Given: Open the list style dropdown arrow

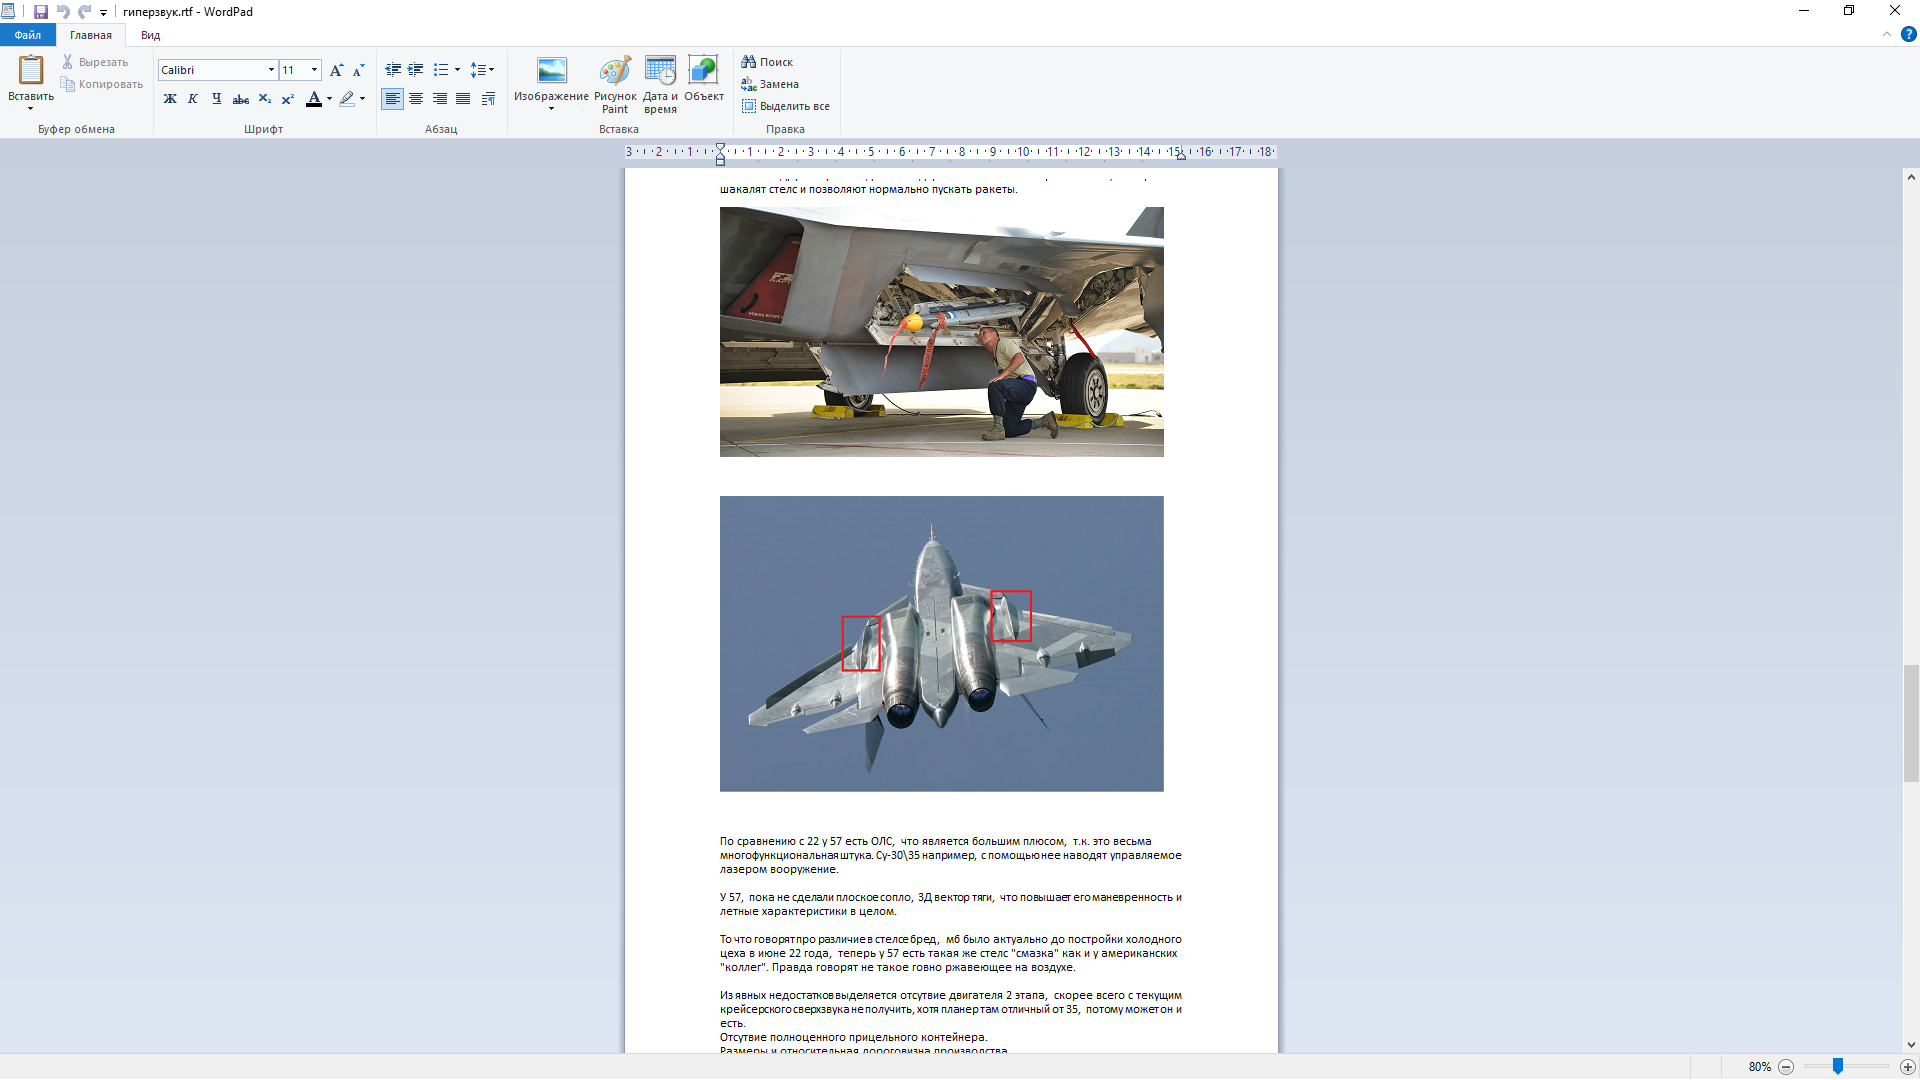Looking at the screenshot, I should click(x=457, y=70).
